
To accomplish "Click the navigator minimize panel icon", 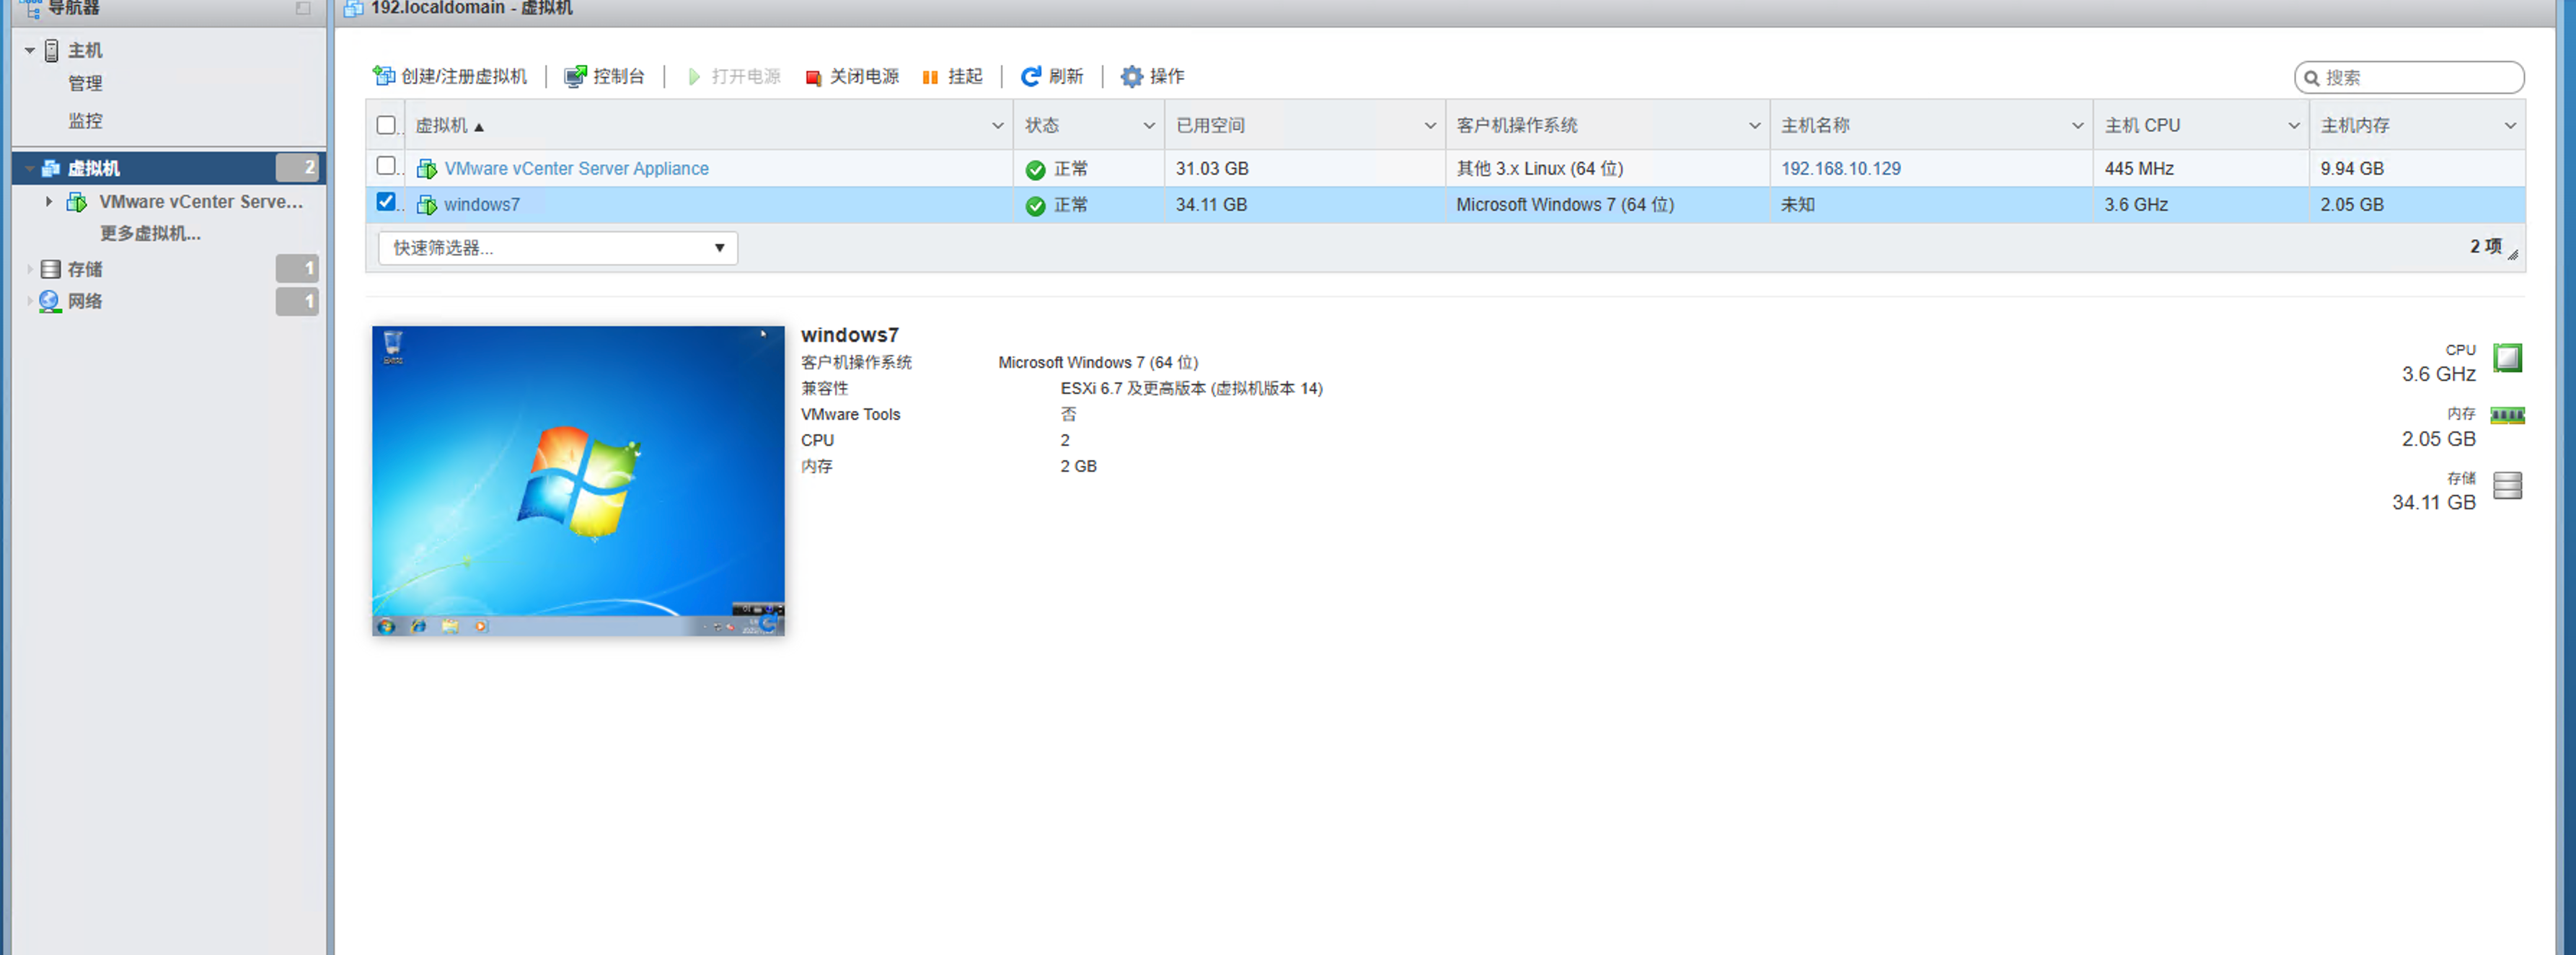I will [303, 8].
